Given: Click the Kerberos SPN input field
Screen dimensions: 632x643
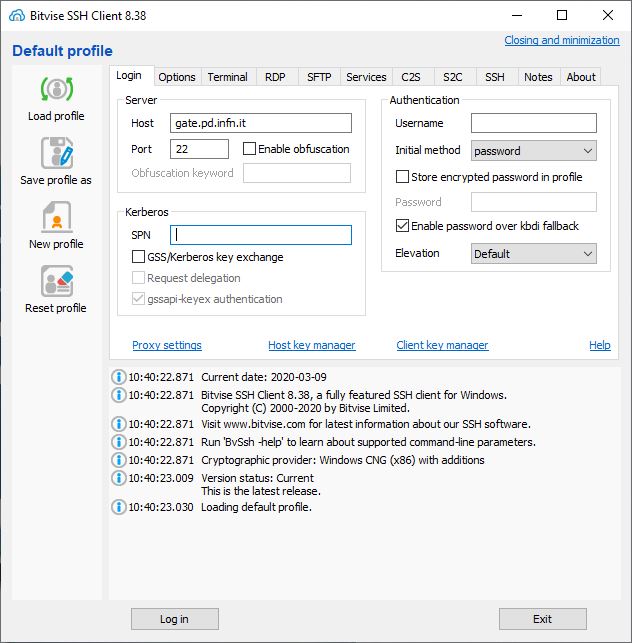Looking at the screenshot, I should [261, 235].
